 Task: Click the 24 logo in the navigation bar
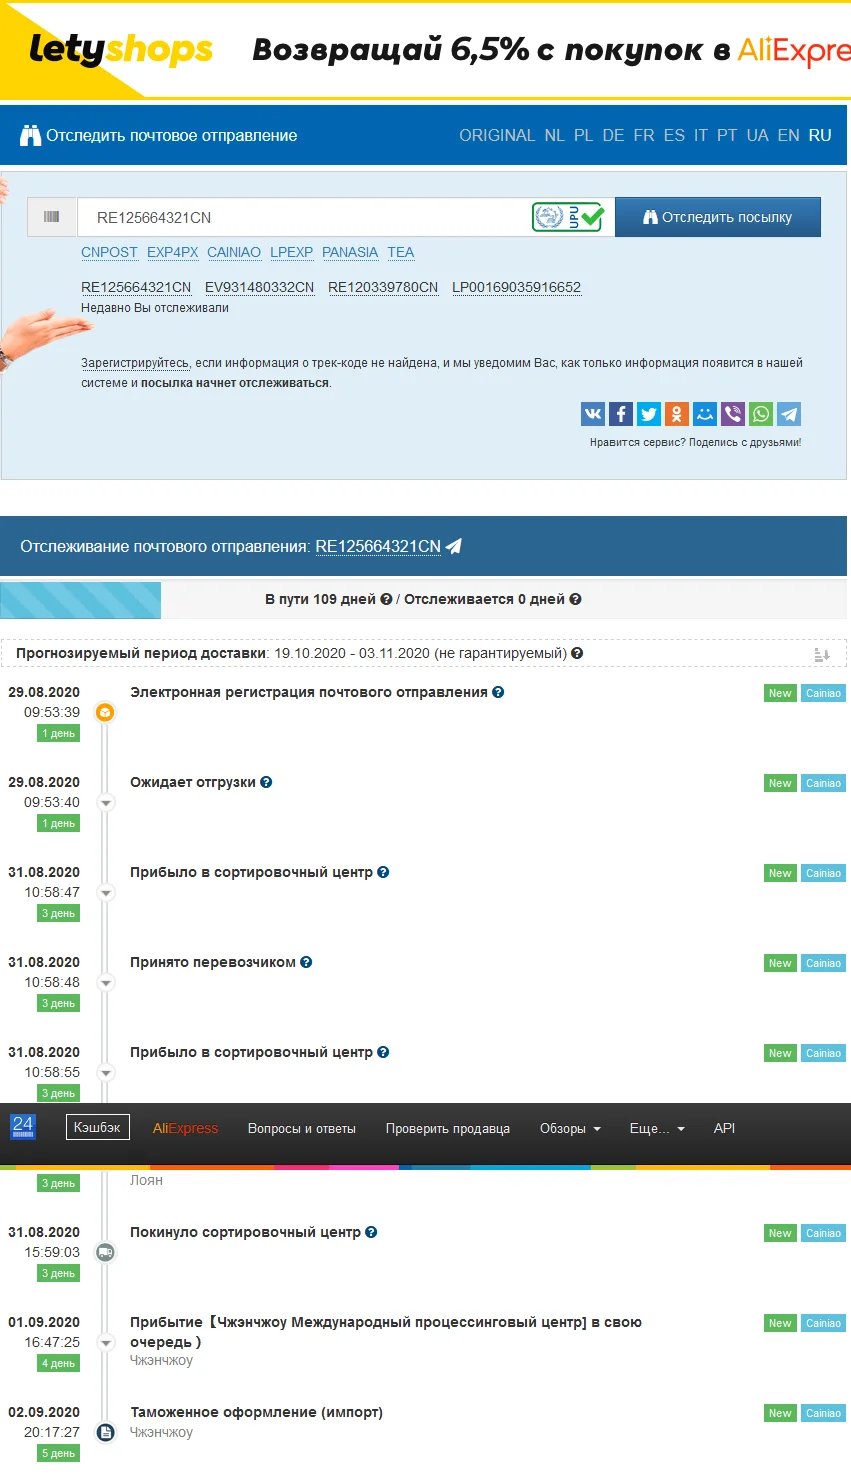(x=23, y=1127)
